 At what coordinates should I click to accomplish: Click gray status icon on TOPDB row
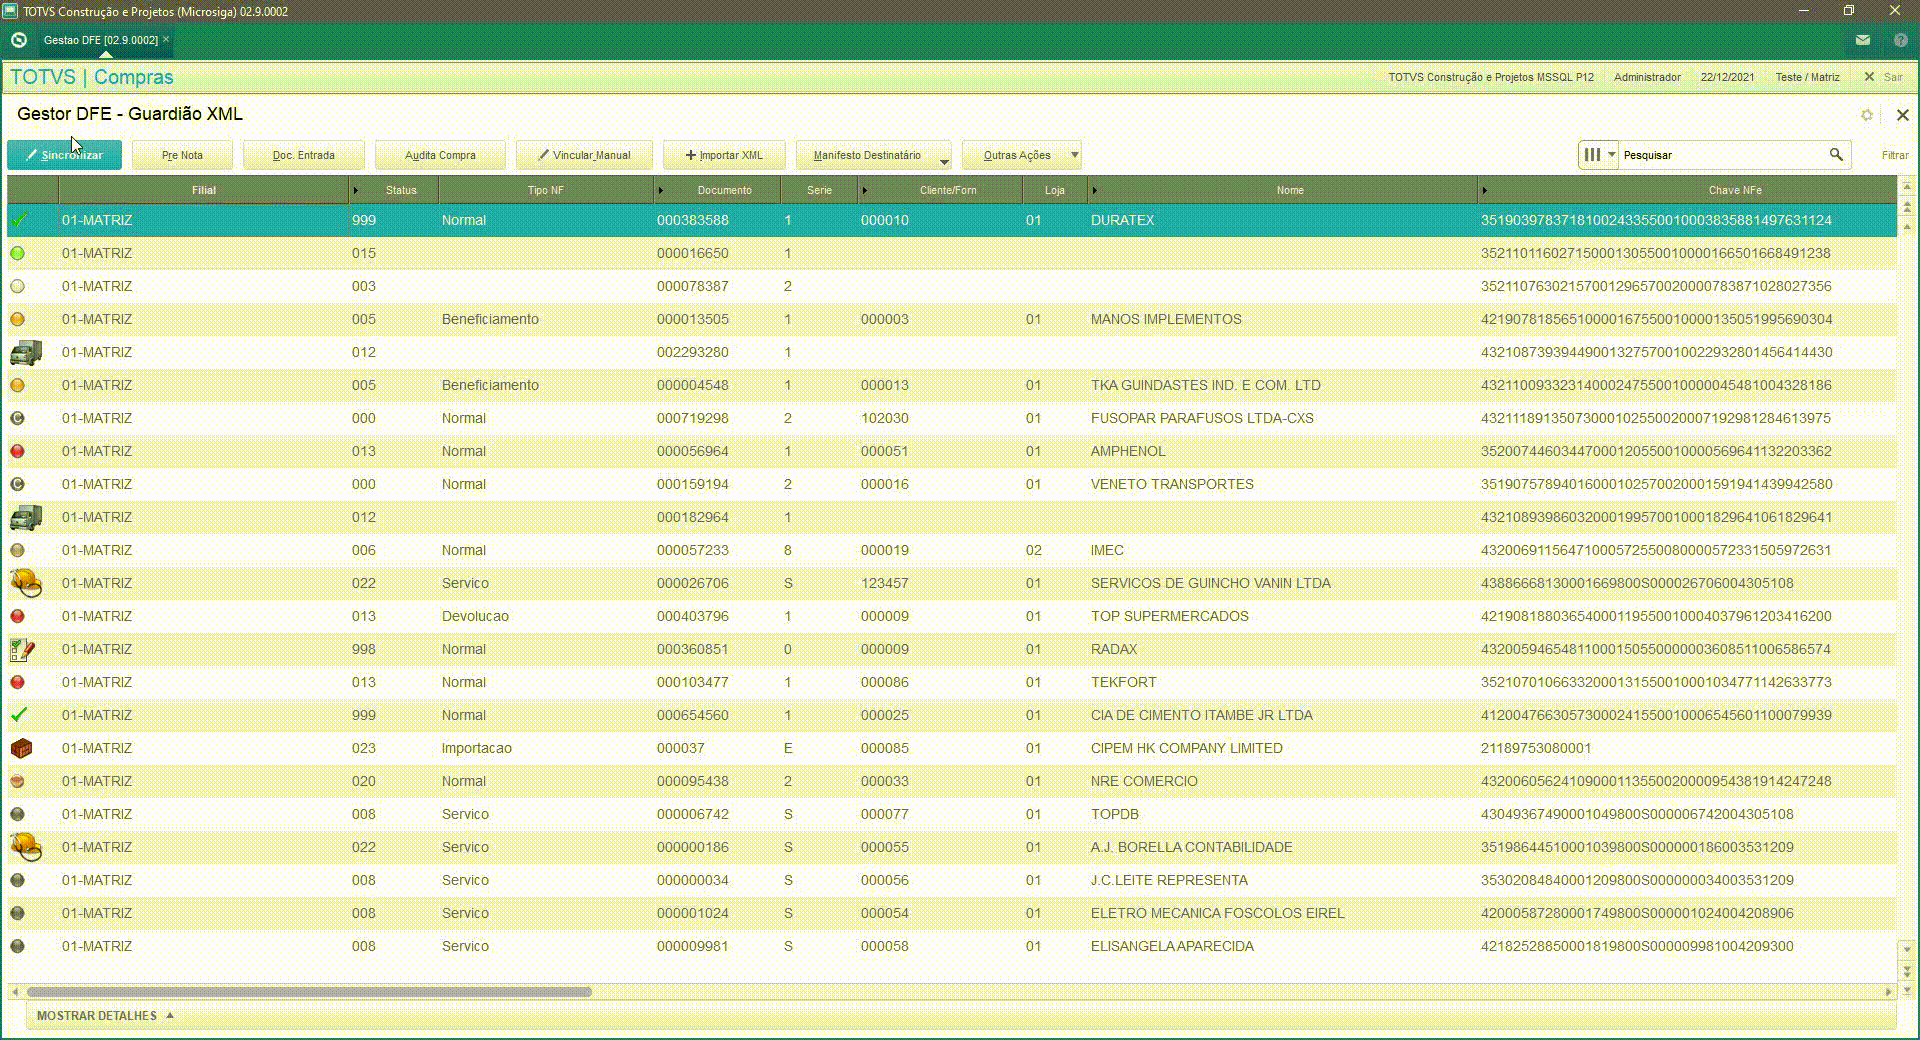pos(17,814)
